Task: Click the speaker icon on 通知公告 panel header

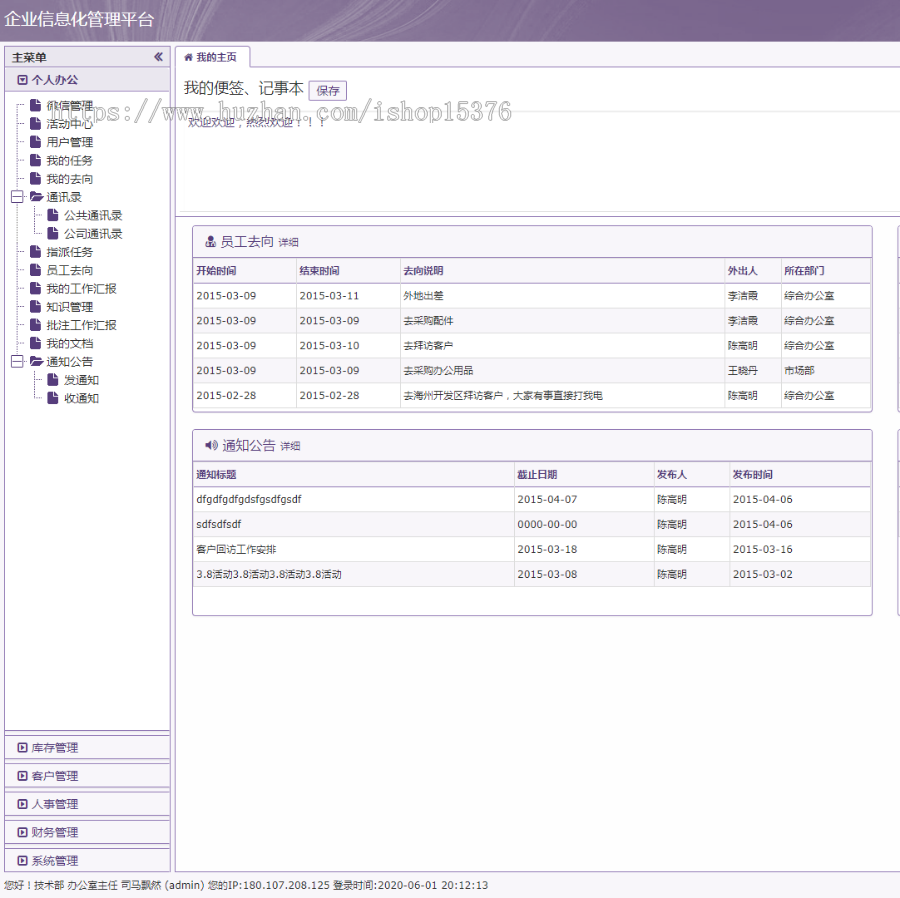Action: pyautogui.click(x=210, y=446)
